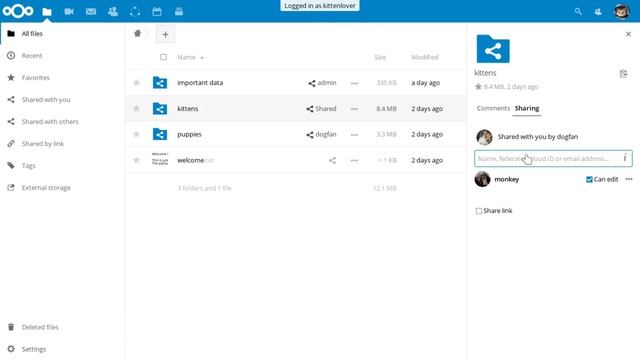The image size is (640, 360).
Task: Open share options menu for monkey
Action: pyautogui.click(x=629, y=179)
